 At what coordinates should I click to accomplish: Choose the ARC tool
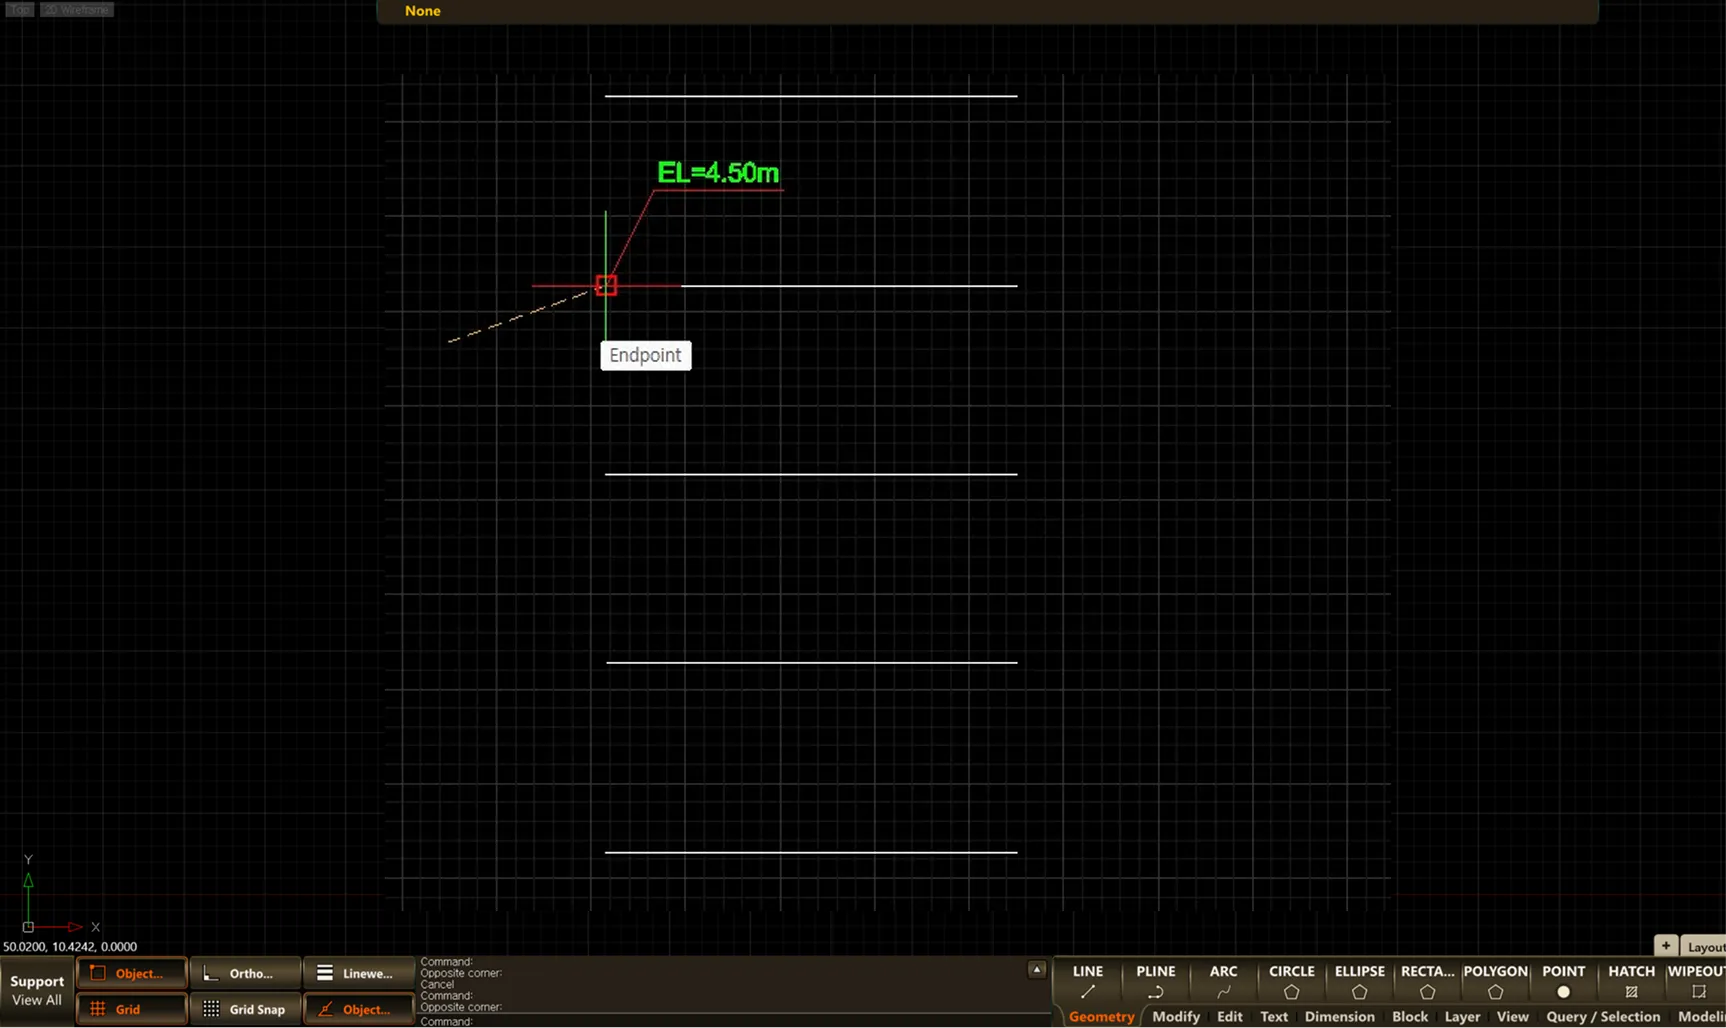[x=1223, y=981]
